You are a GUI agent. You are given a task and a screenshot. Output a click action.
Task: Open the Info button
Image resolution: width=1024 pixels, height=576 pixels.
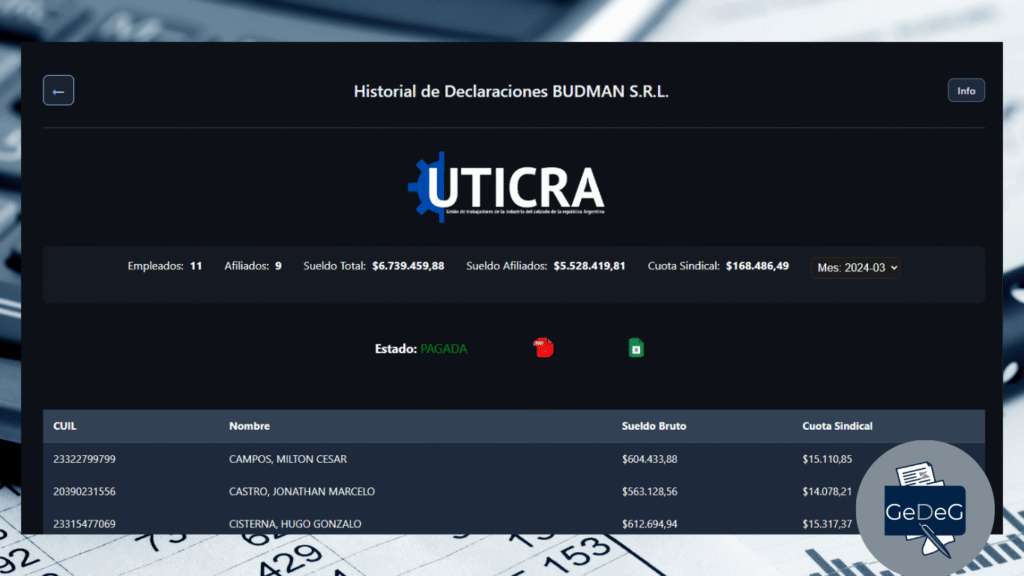coord(966,91)
